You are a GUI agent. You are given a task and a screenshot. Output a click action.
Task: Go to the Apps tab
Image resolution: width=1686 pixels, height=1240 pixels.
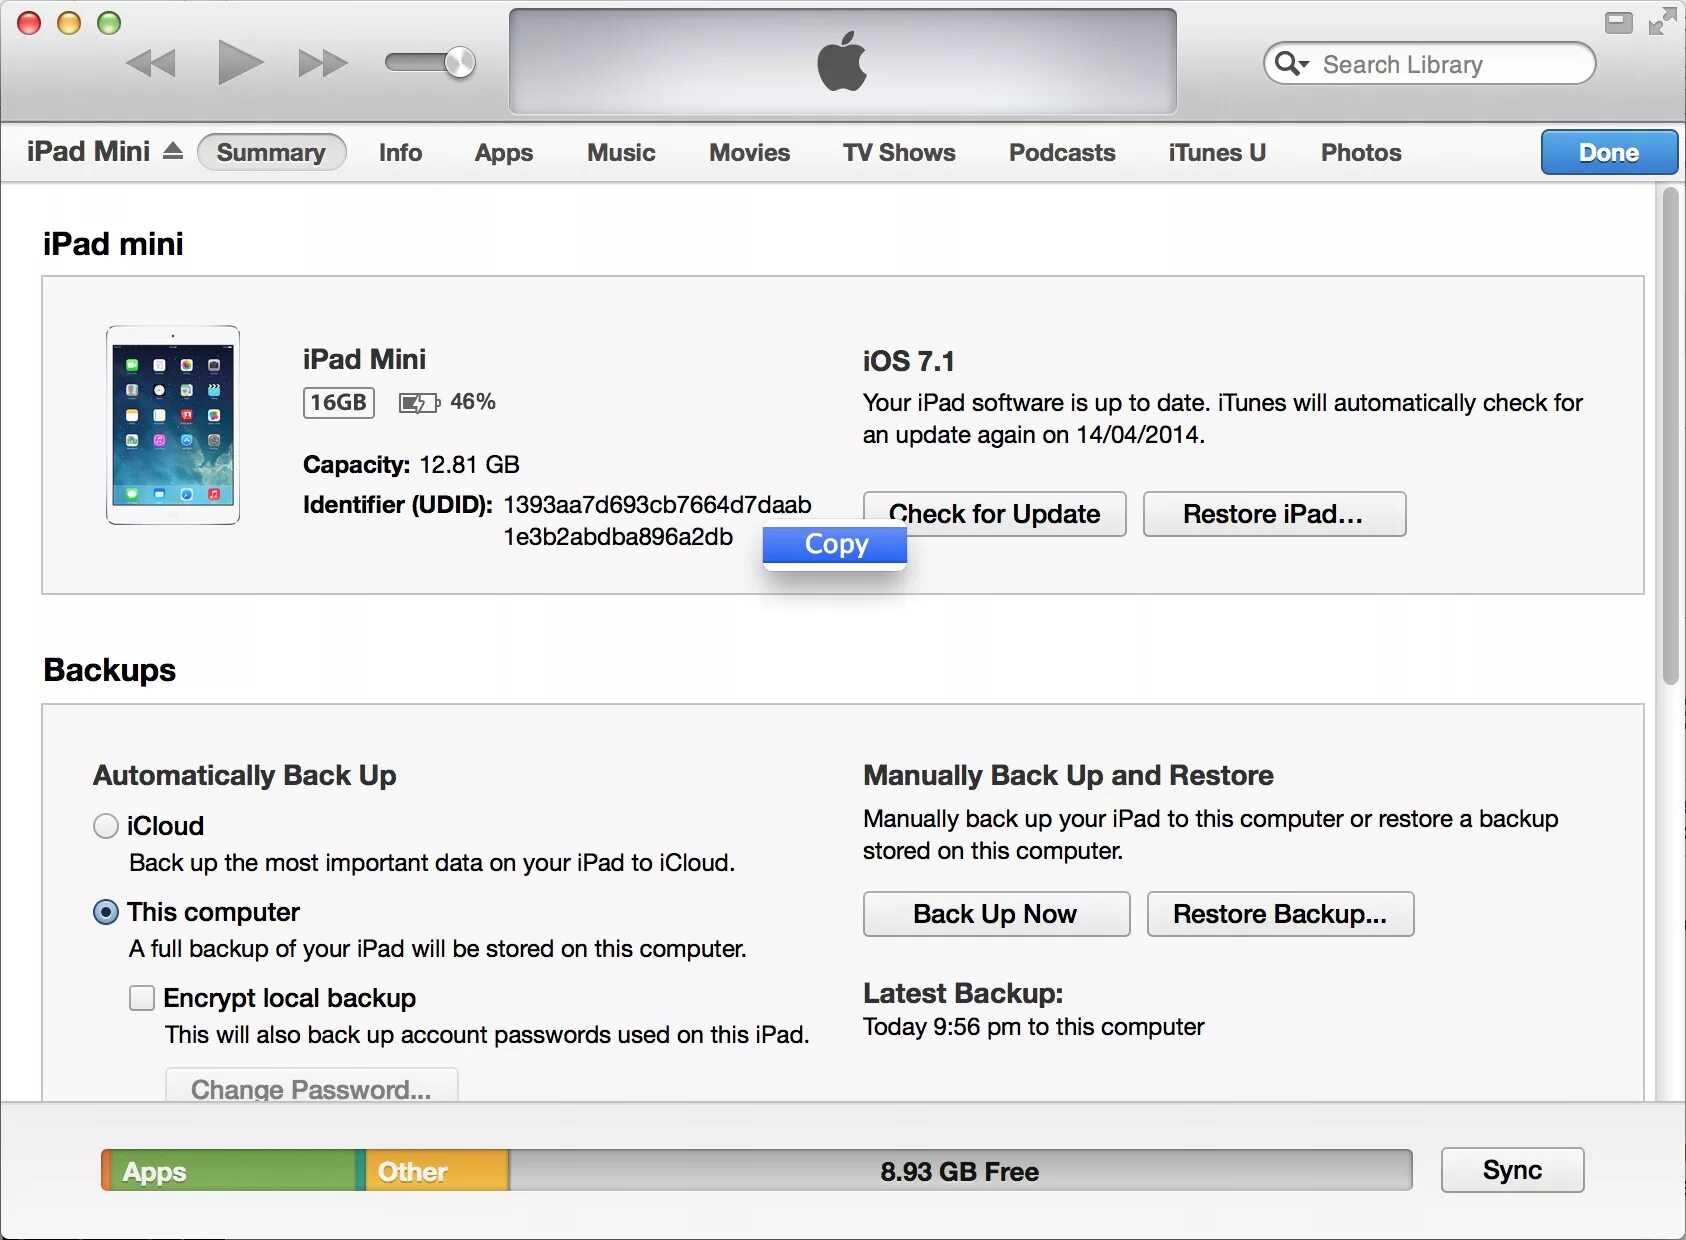(x=504, y=152)
